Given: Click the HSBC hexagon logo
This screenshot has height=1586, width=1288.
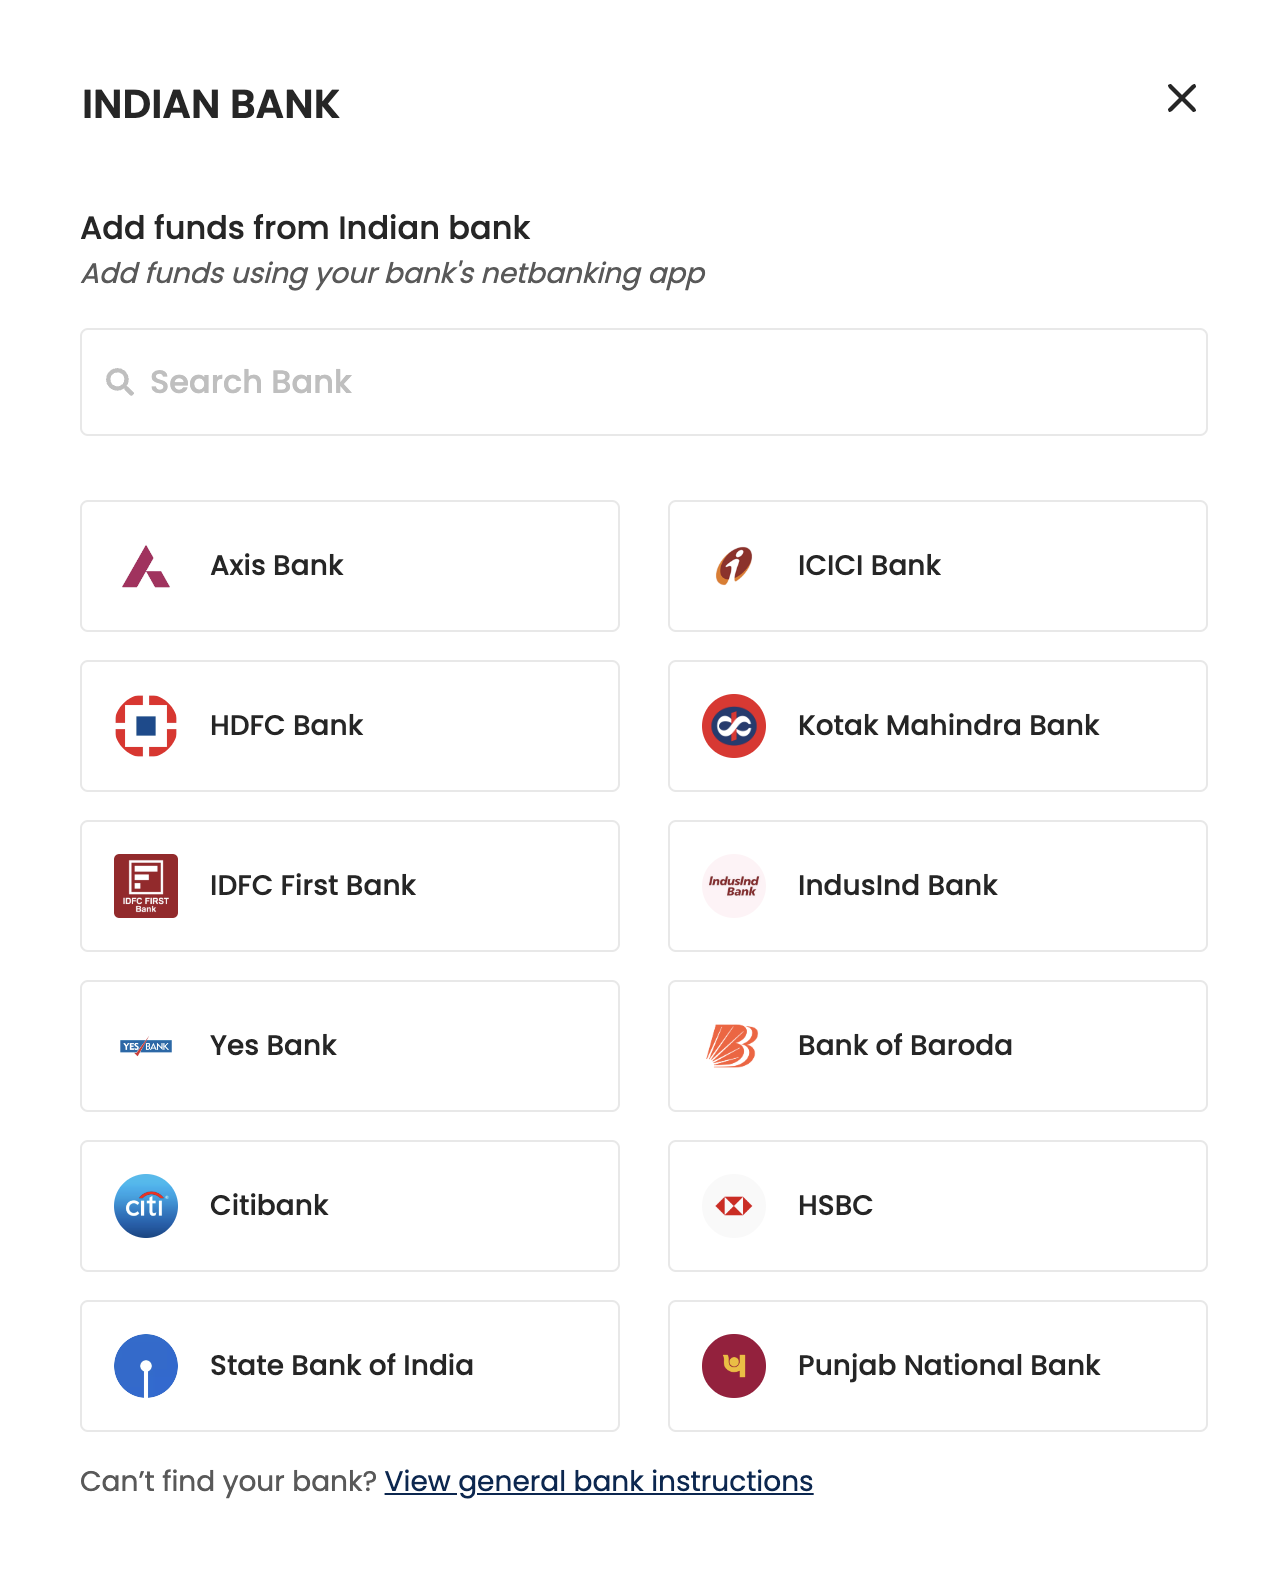Looking at the screenshot, I should (x=734, y=1206).
